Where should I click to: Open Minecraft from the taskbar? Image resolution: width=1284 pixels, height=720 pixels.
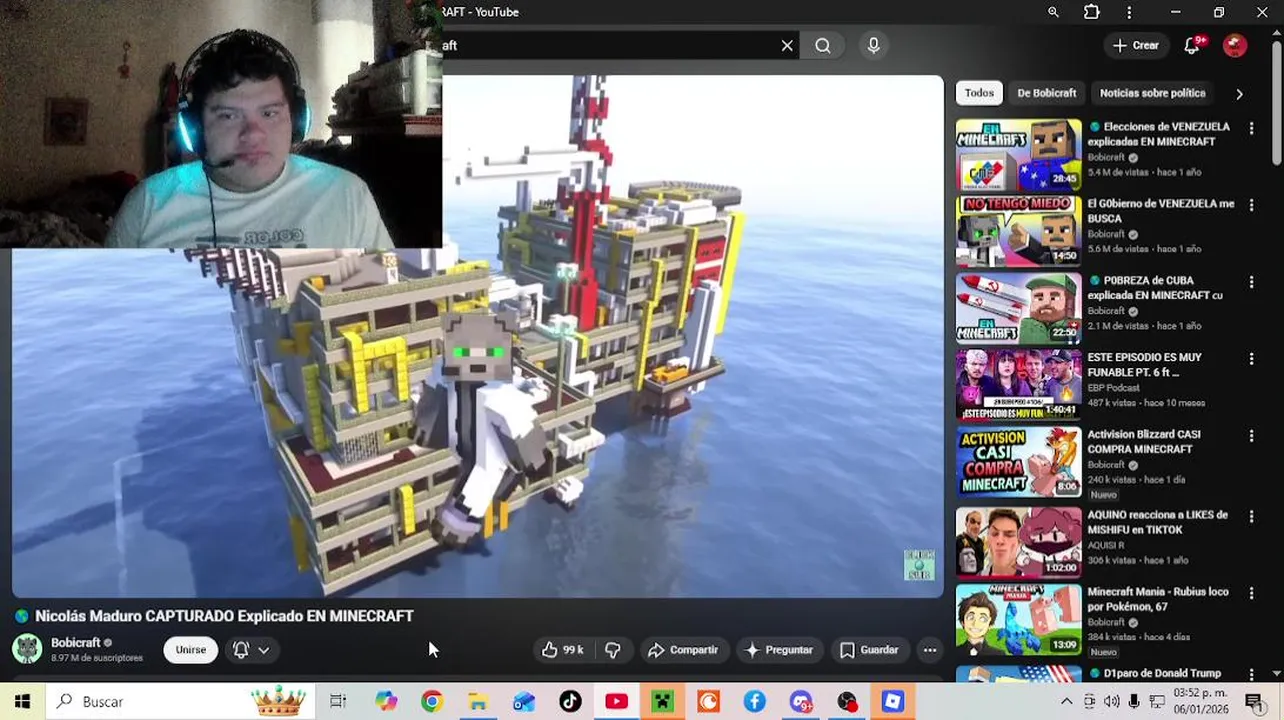[x=662, y=702]
